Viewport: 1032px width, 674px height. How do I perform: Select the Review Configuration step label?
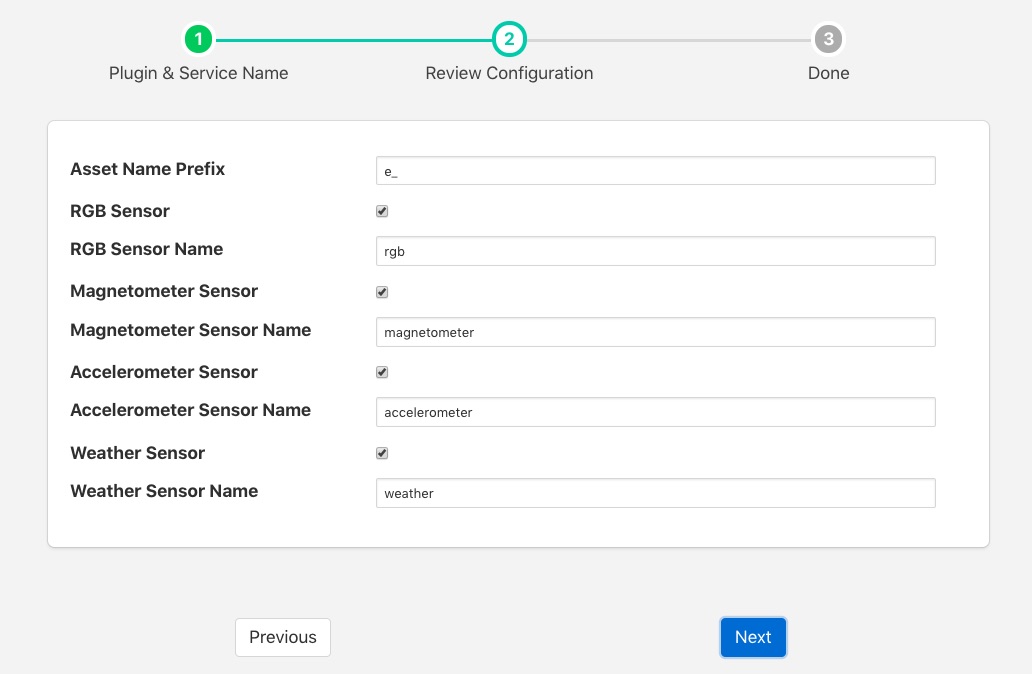[509, 73]
